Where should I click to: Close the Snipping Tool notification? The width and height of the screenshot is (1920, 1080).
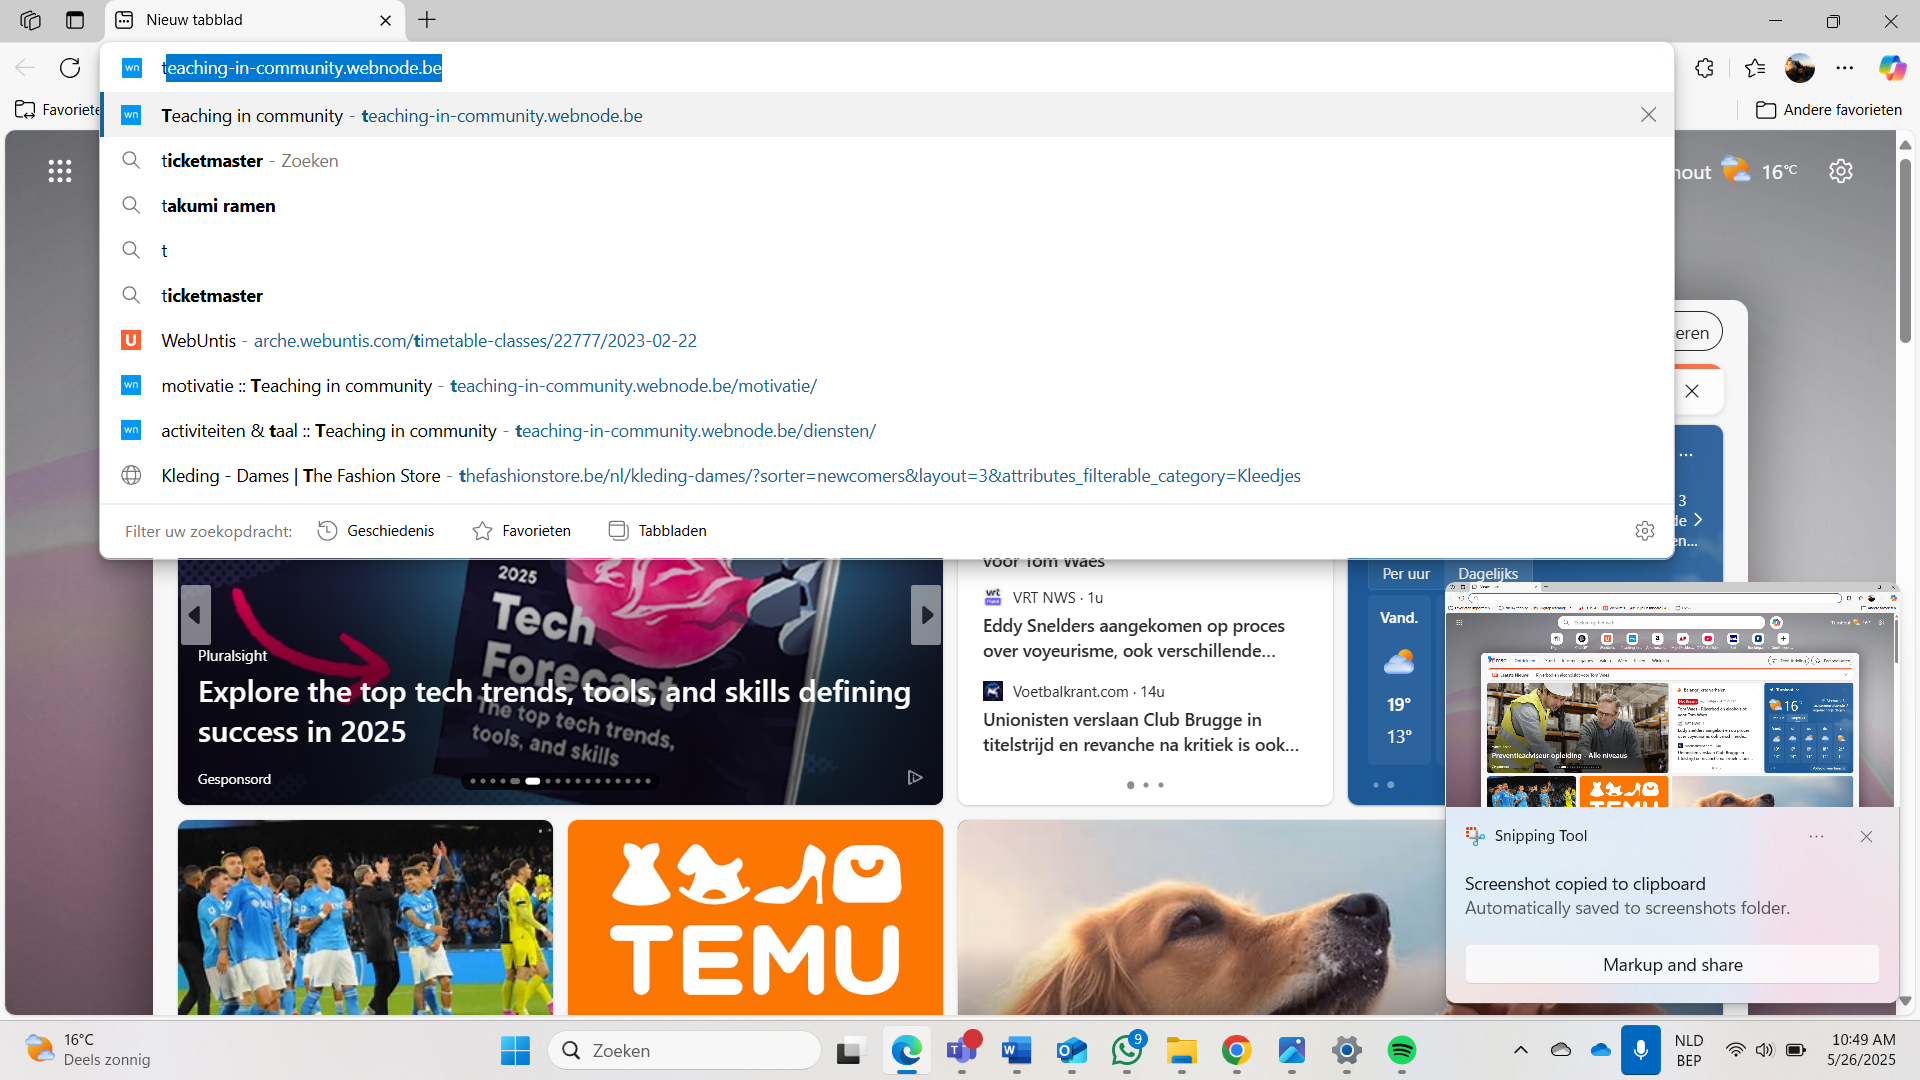tap(1866, 836)
